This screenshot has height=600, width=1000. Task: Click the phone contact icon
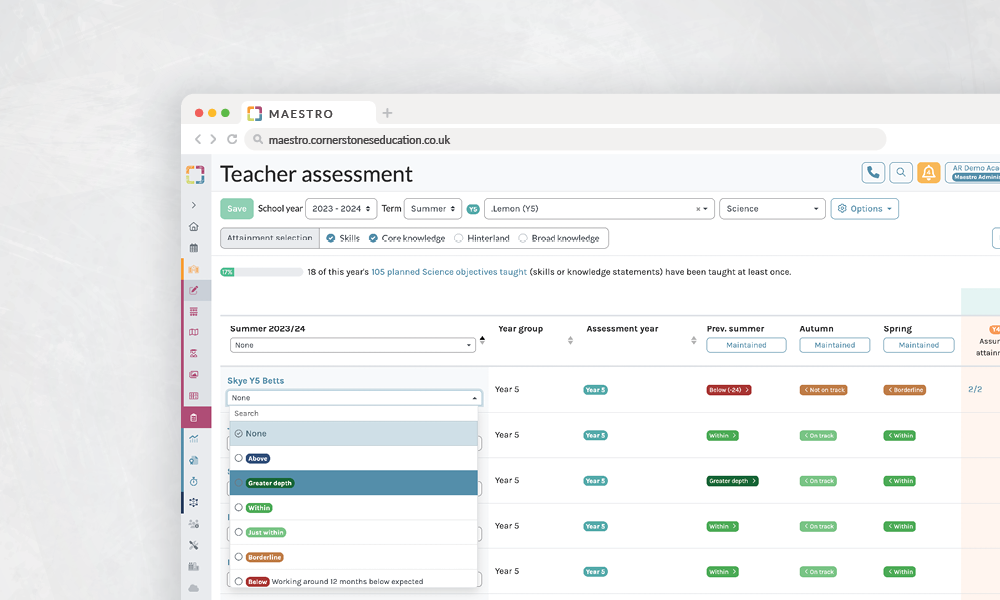coord(873,173)
